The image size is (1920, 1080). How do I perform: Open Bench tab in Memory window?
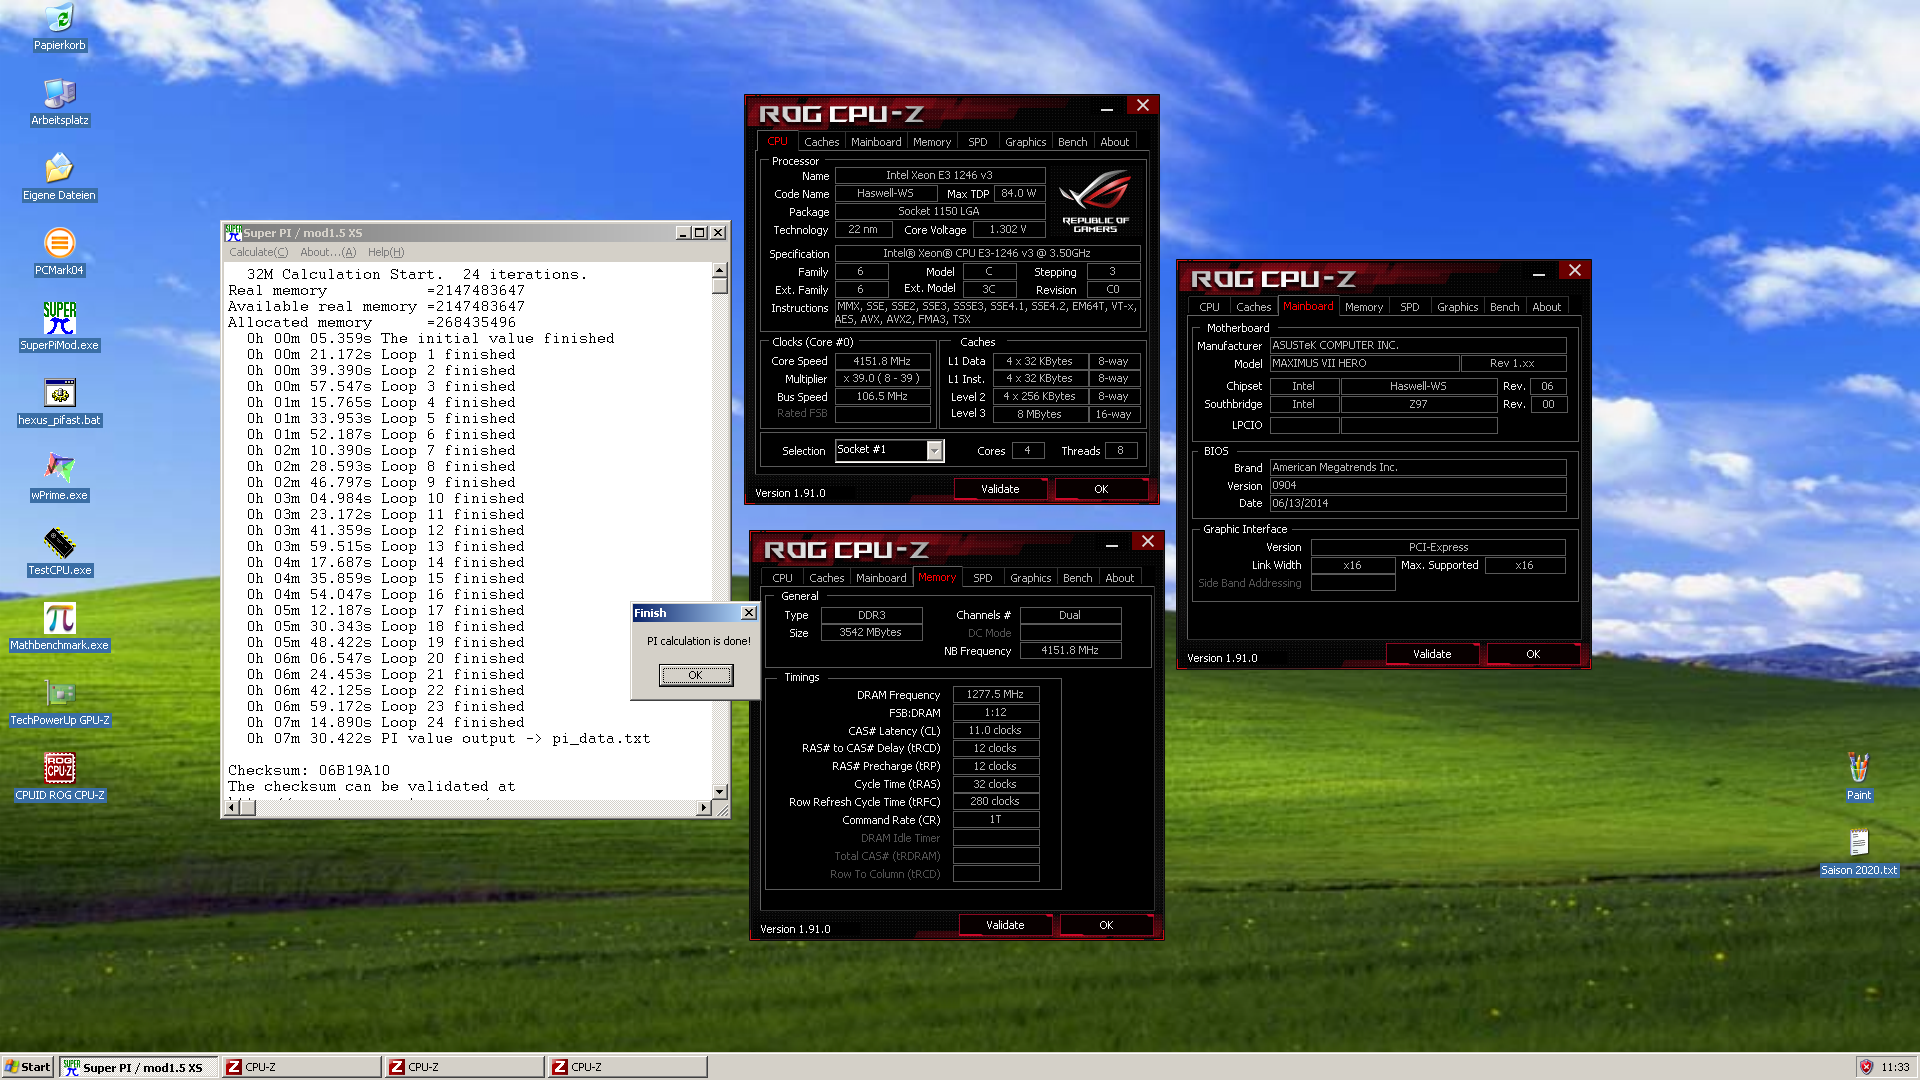coord(1077,578)
